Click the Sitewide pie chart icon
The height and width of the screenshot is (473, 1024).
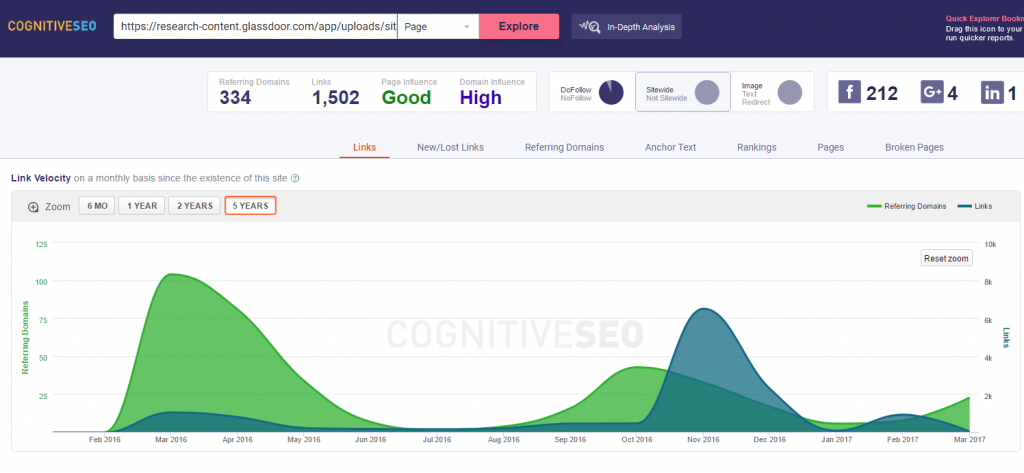[707, 93]
